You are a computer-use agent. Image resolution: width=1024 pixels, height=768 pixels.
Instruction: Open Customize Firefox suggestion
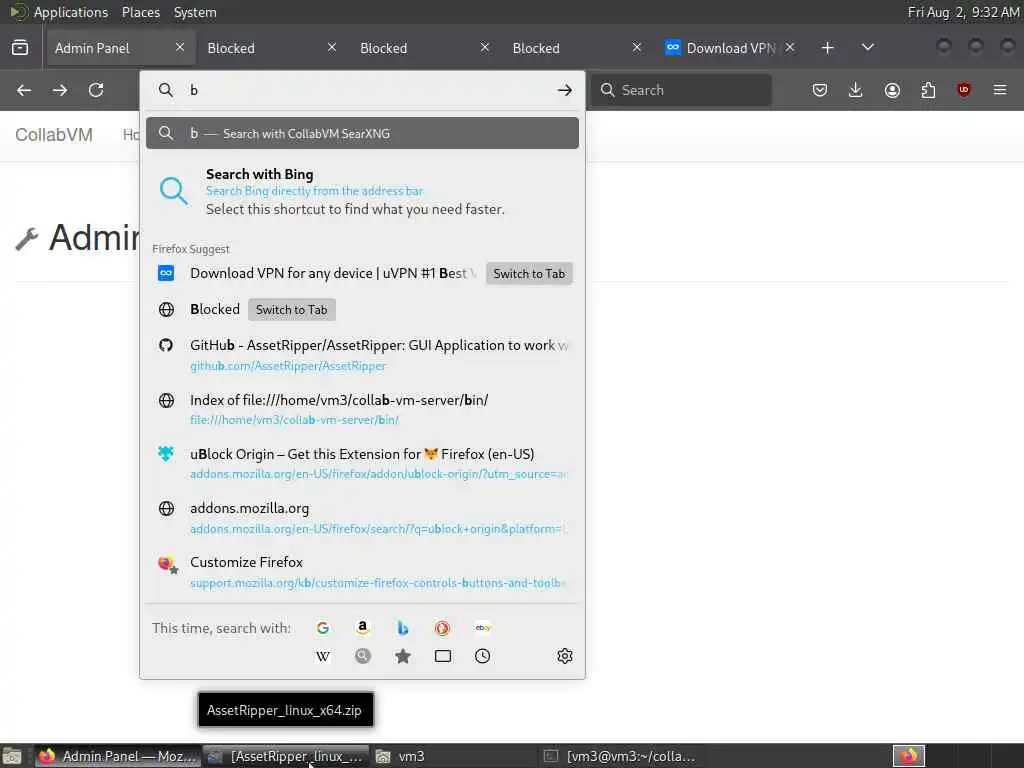(x=362, y=571)
